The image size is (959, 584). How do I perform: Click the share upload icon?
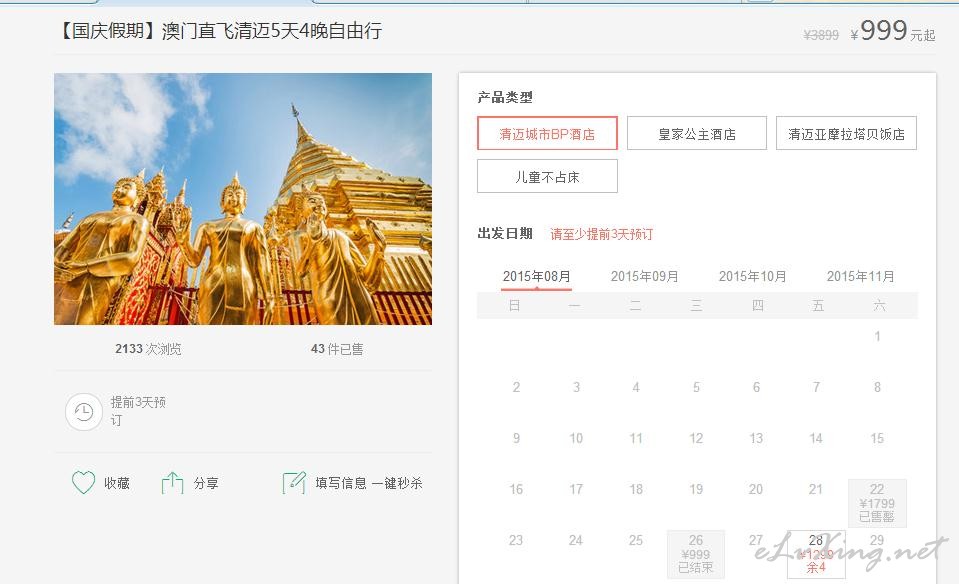pyautogui.click(x=172, y=482)
